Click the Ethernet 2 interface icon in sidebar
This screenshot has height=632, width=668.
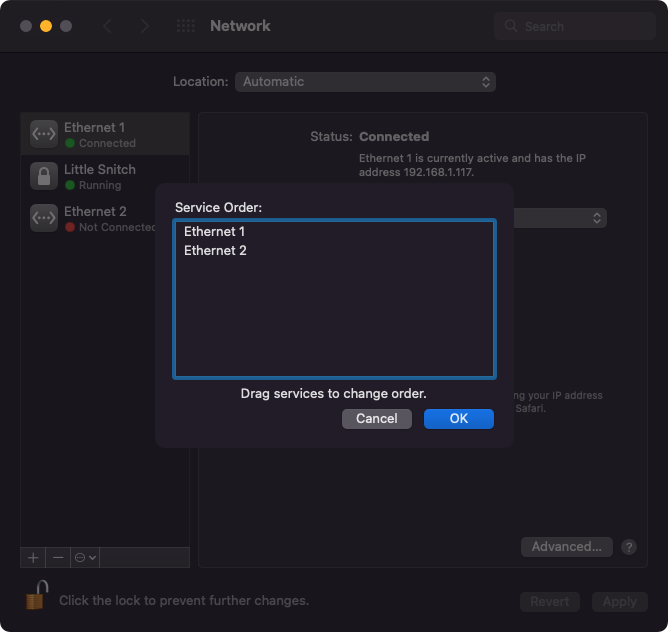pos(44,218)
